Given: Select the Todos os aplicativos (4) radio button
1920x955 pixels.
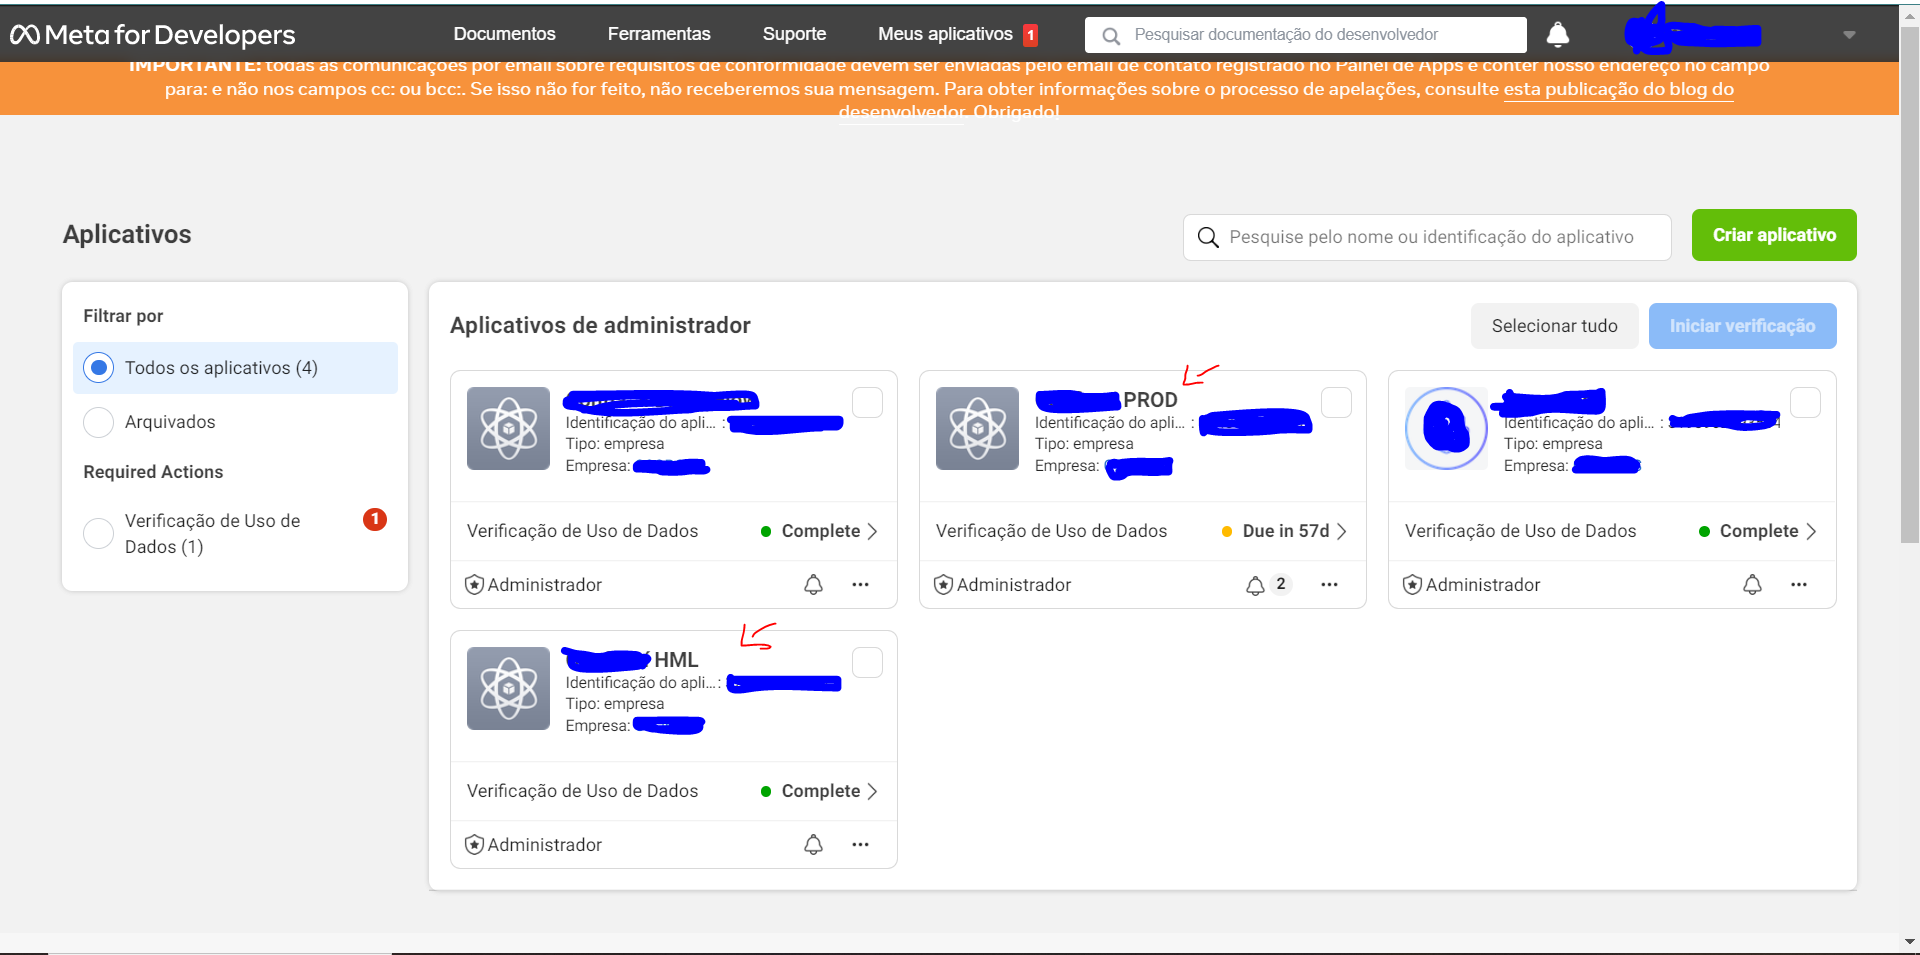Looking at the screenshot, I should point(98,368).
